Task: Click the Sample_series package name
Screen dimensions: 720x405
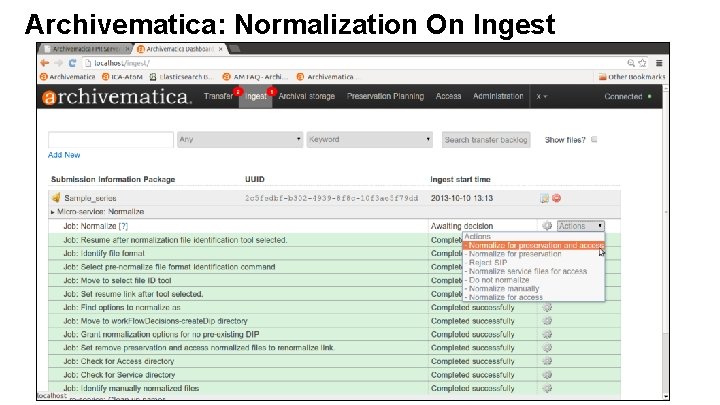Action: pos(90,198)
